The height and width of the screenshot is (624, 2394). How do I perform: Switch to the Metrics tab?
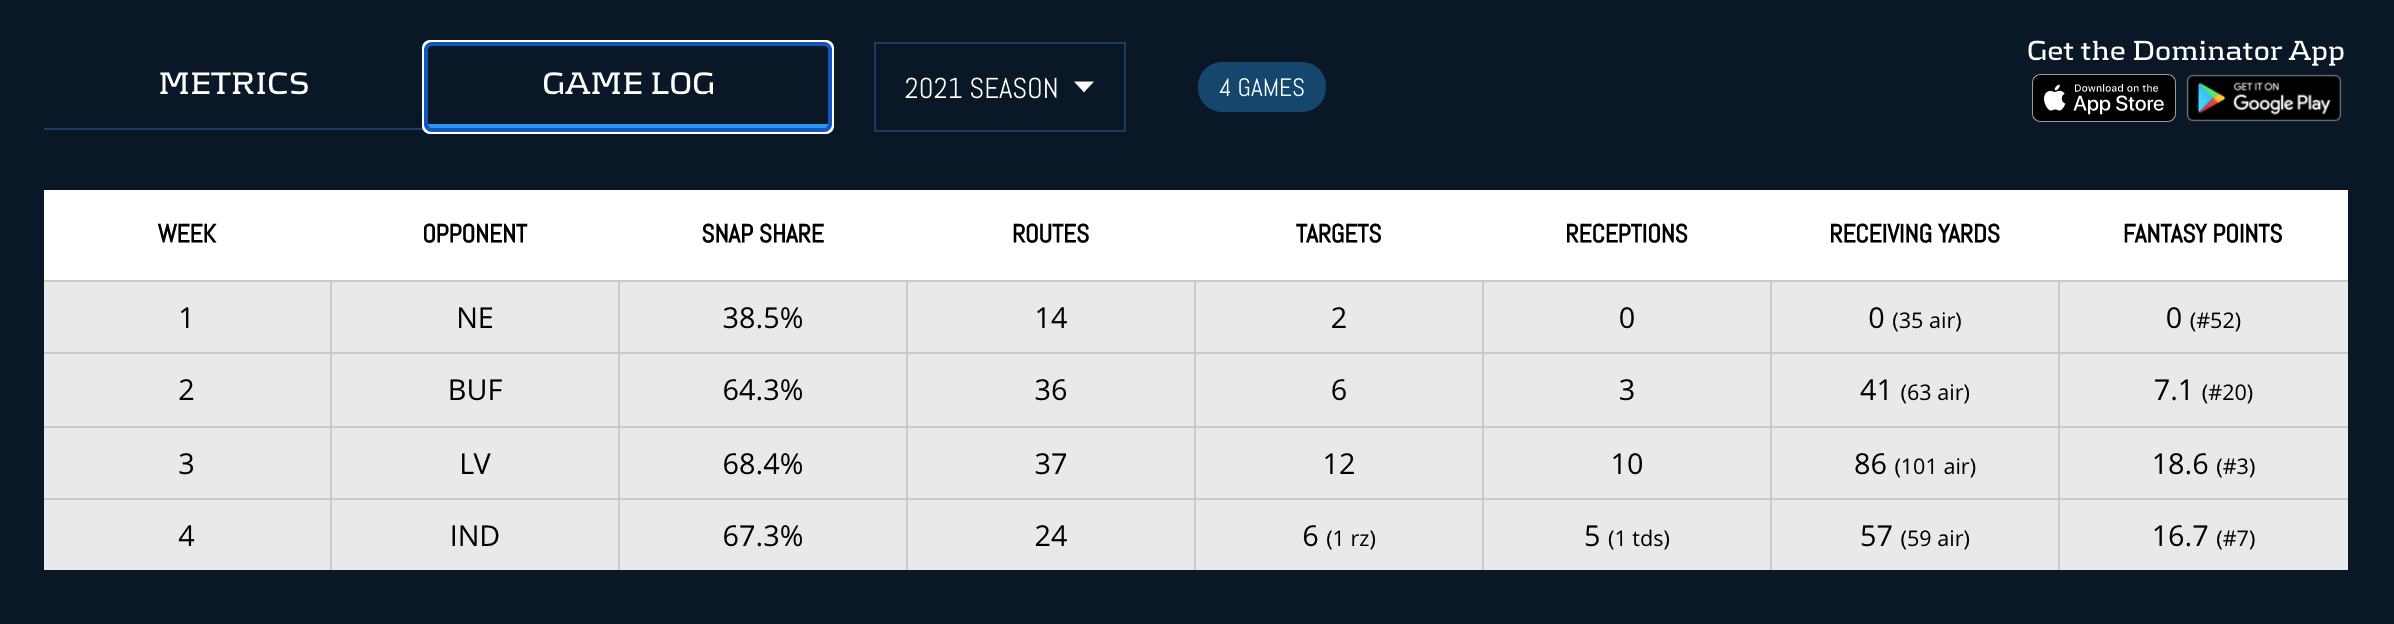(x=234, y=84)
